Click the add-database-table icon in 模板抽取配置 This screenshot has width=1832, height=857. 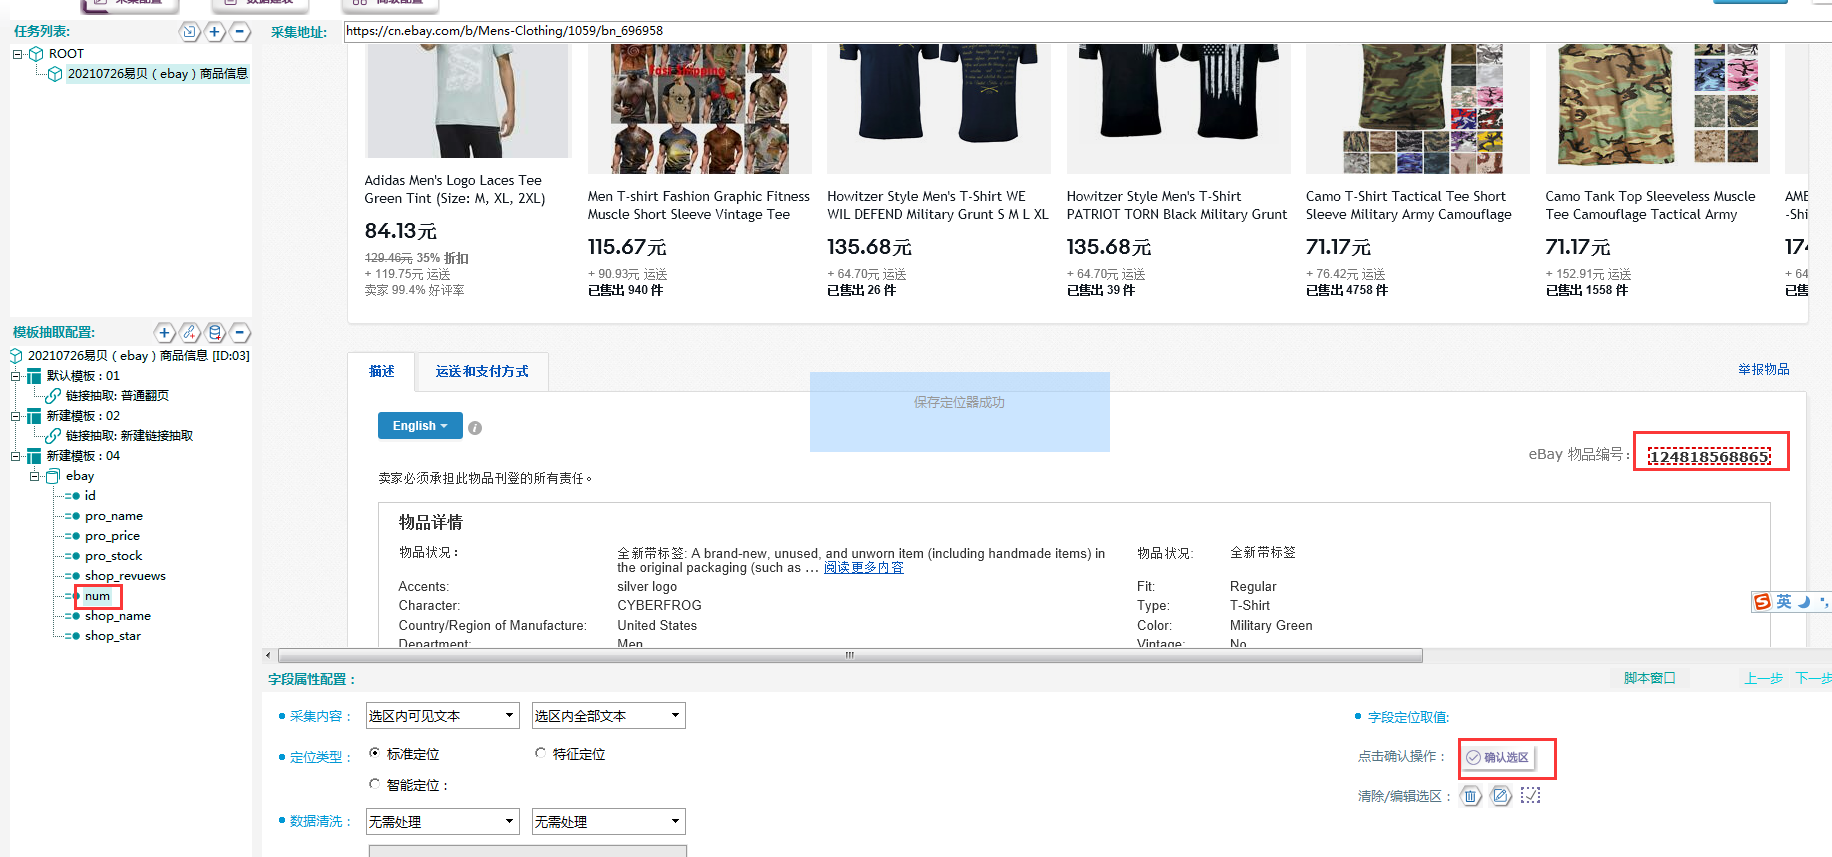click(x=215, y=333)
